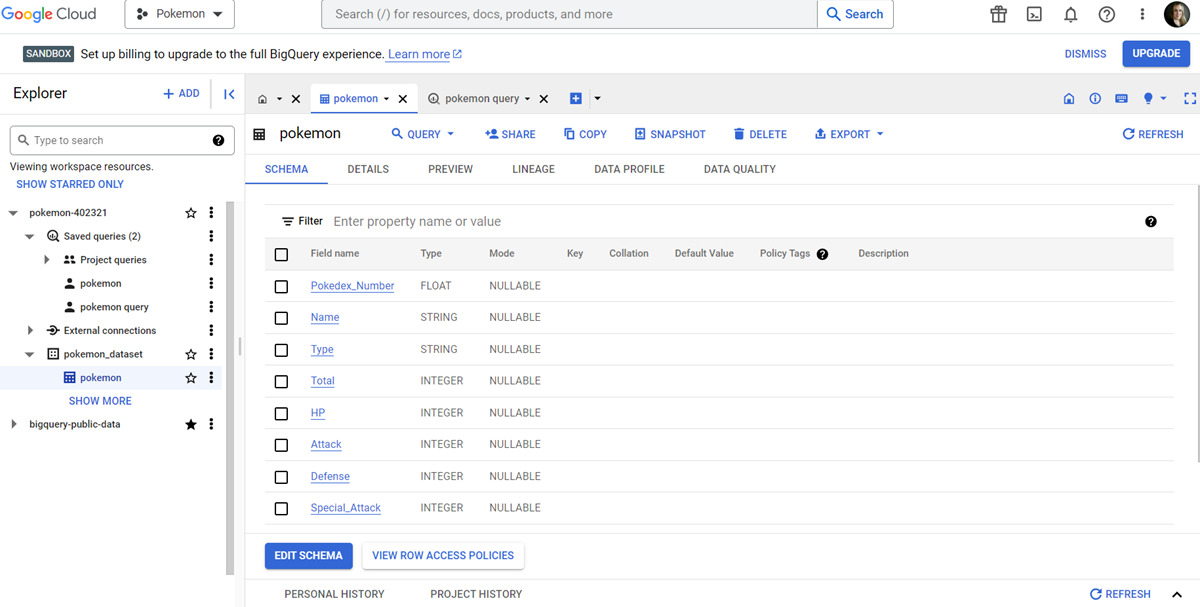
Task: Unstar bigquery-public-data project
Action: pyautogui.click(x=191, y=424)
